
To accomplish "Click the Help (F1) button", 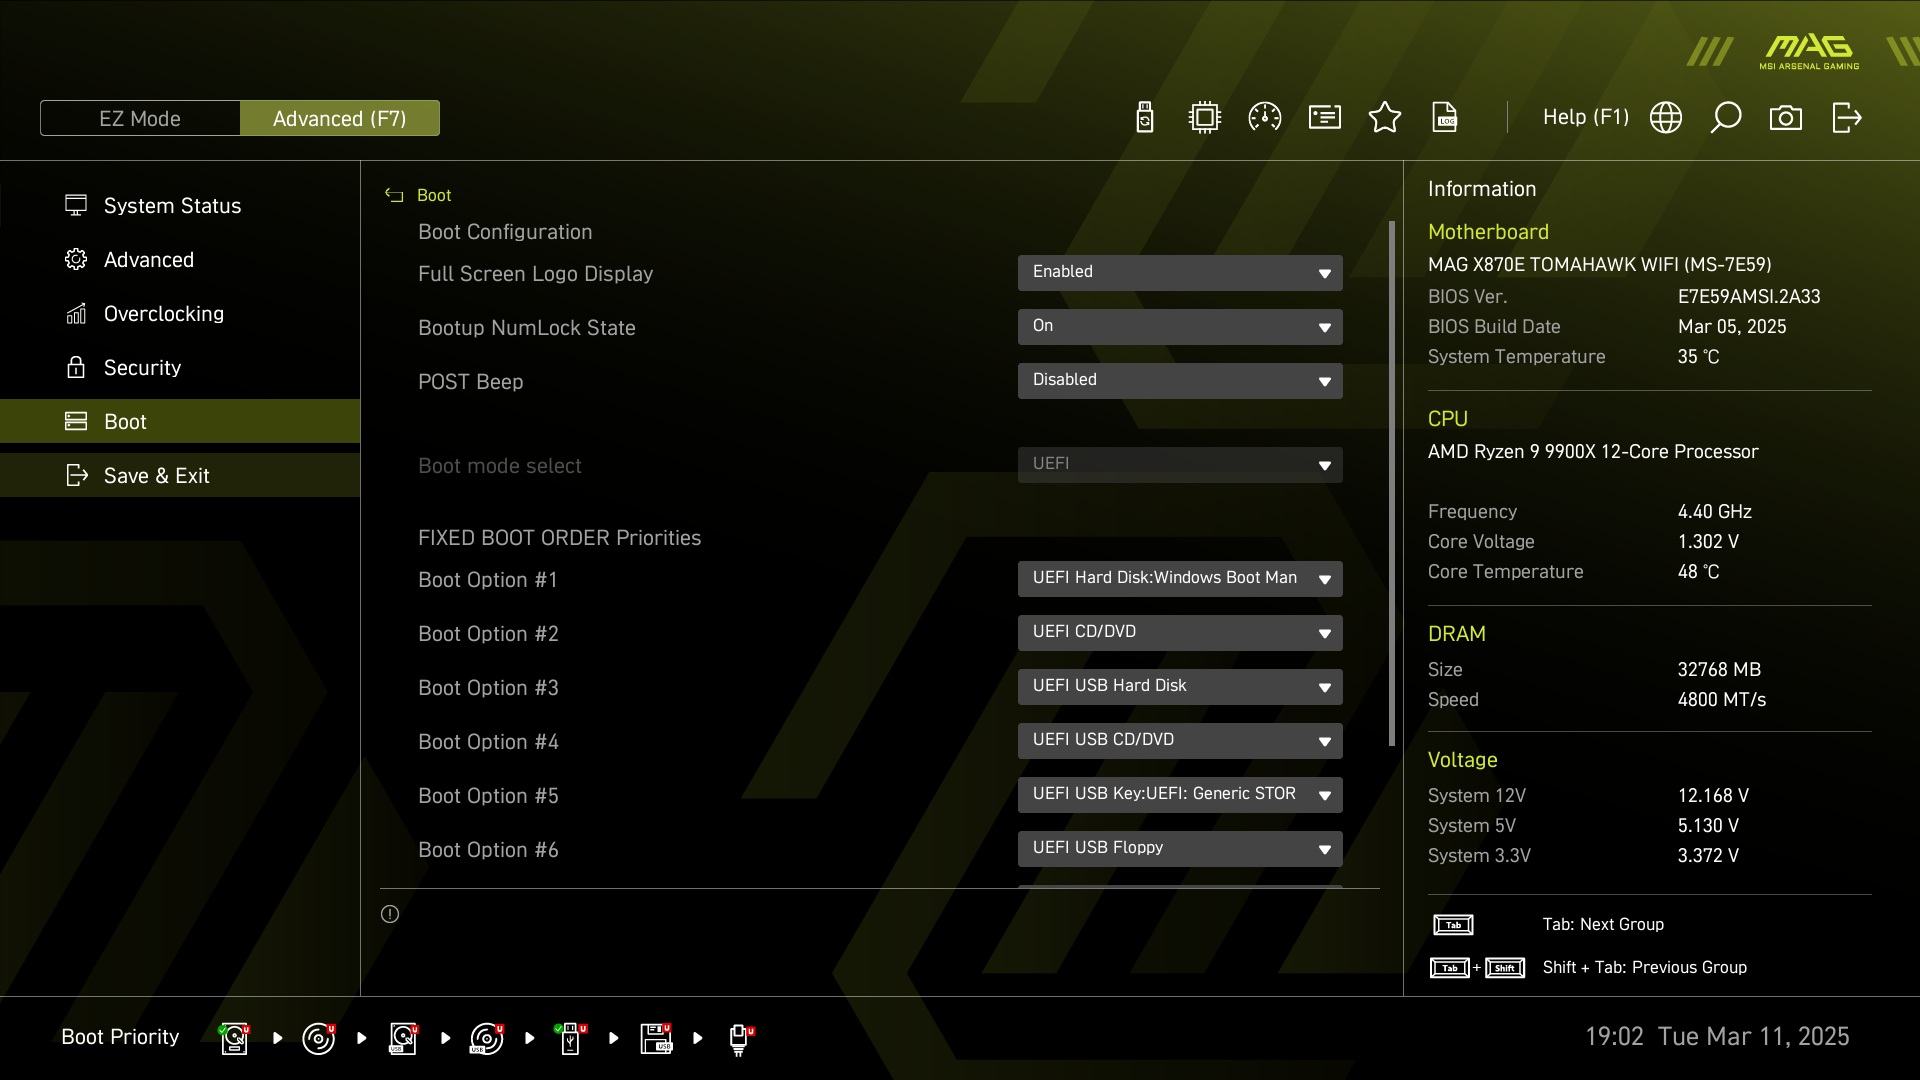I will coord(1585,118).
